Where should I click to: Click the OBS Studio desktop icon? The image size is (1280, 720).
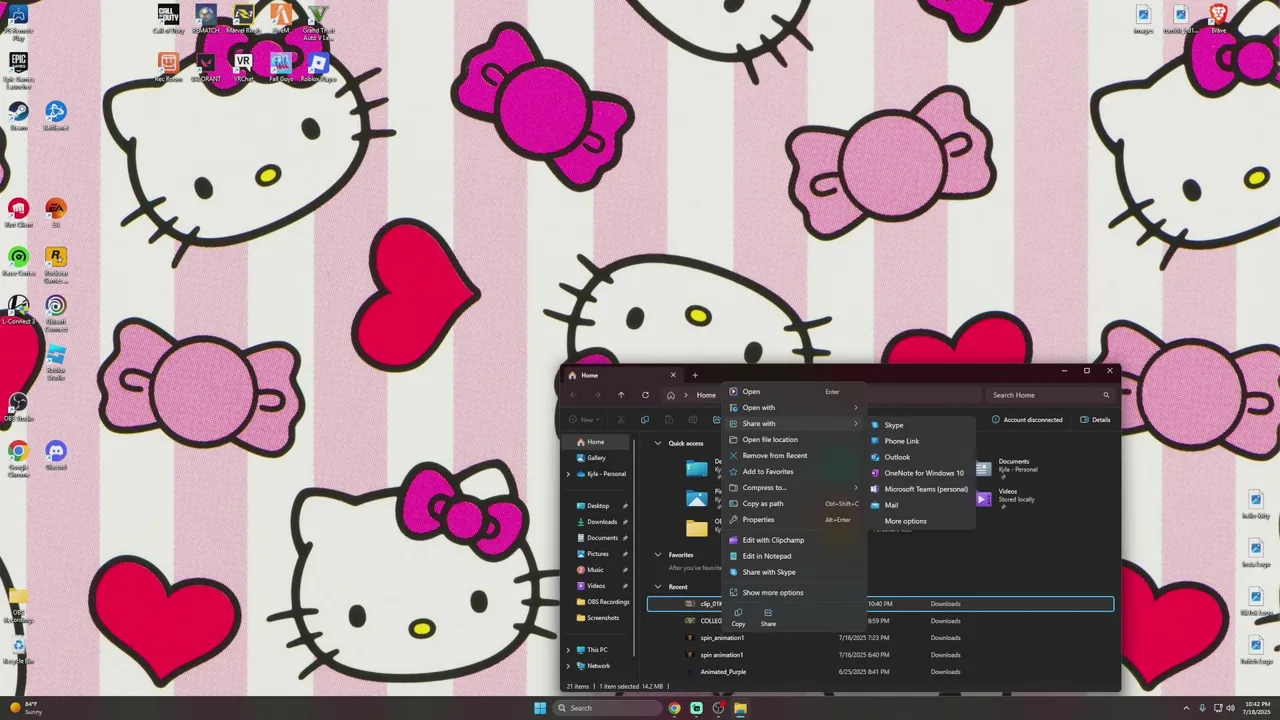pyautogui.click(x=18, y=407)
